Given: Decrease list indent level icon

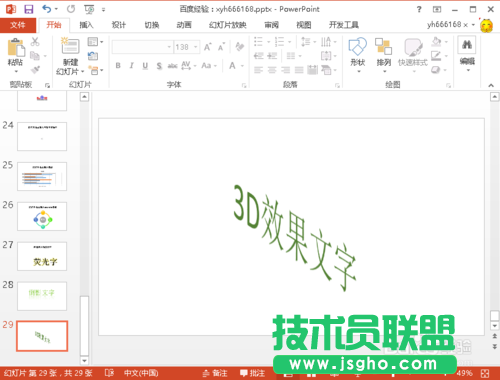Looking at the screenshot, I should pyautogui.click(x=258, y=56).
